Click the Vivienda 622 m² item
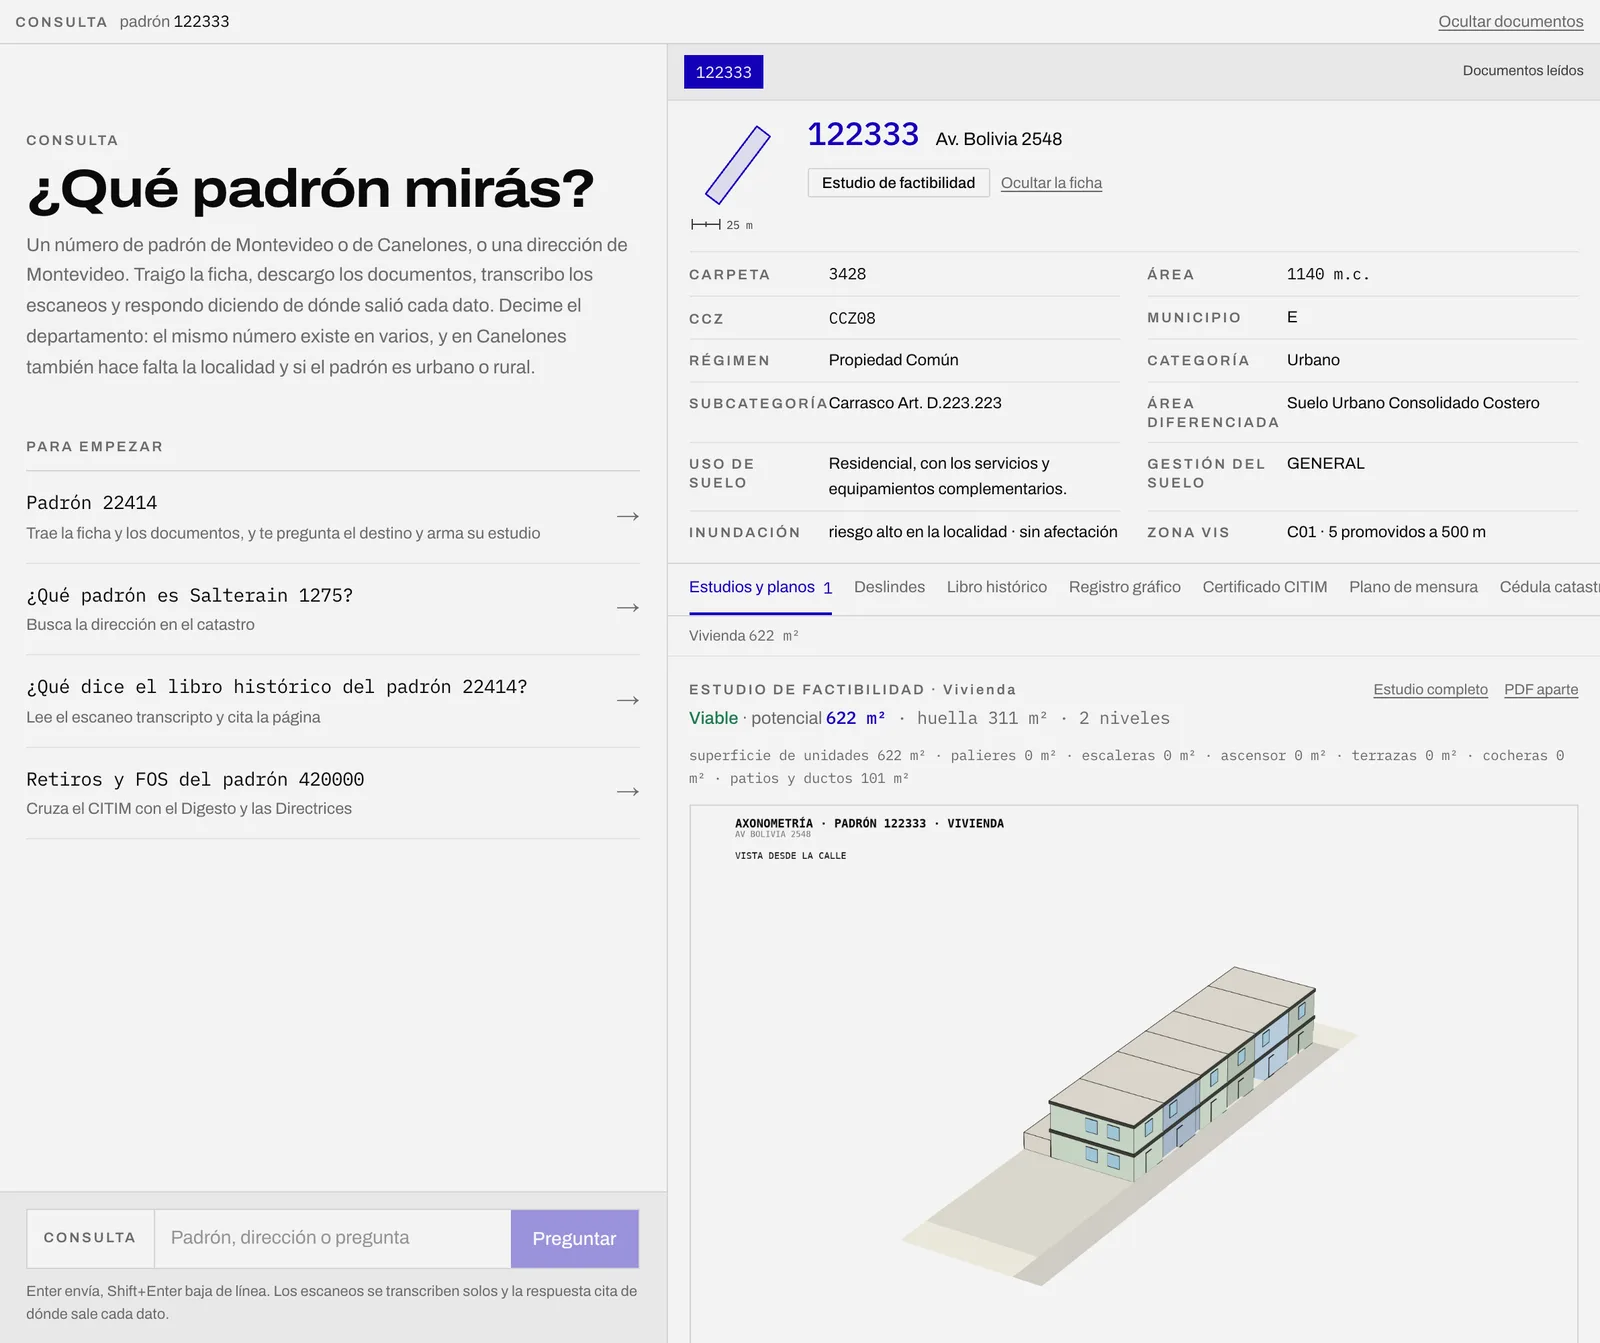Image resolution: width=1600 pixels, height=1343 pixels. (744, 636)
